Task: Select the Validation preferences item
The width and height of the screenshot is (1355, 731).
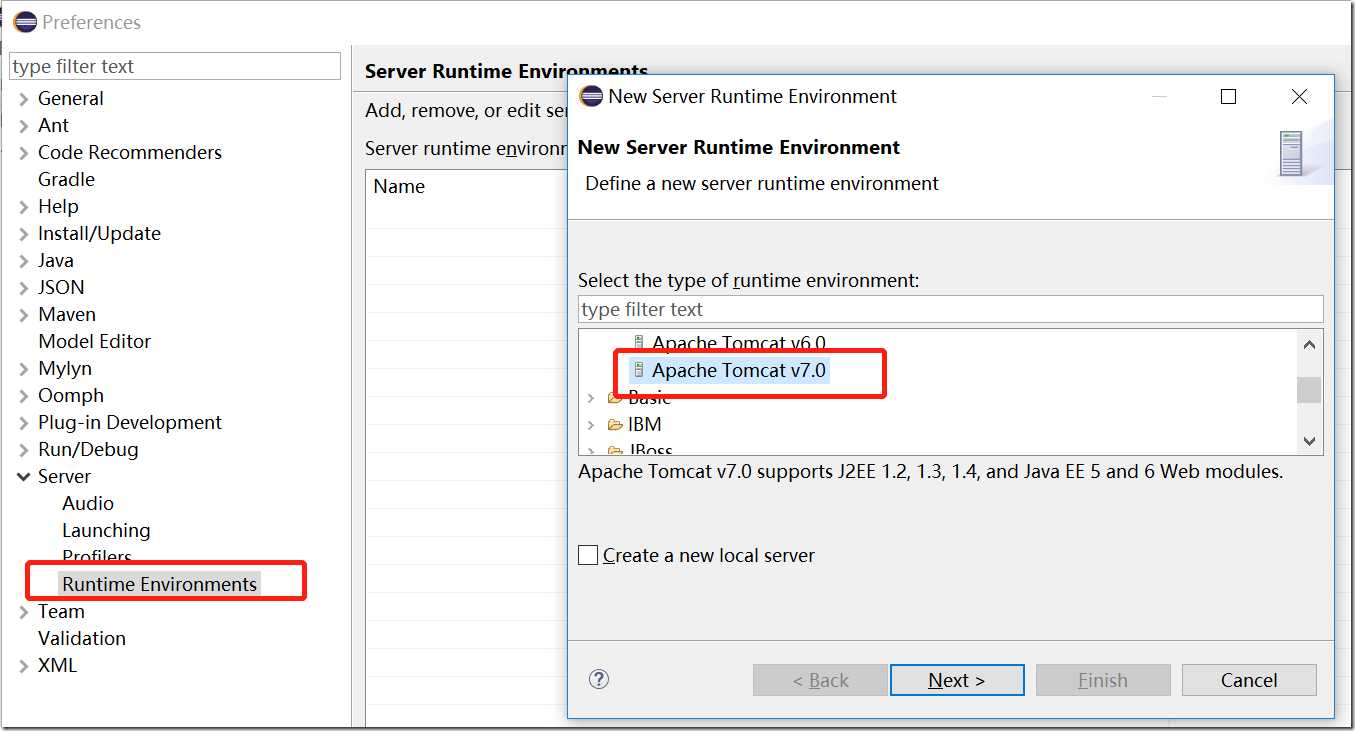Action: (x=82, y=639)
